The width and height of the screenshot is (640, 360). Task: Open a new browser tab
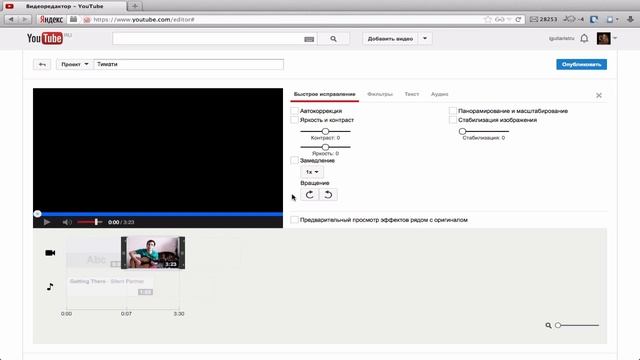[x=135, y=6]
